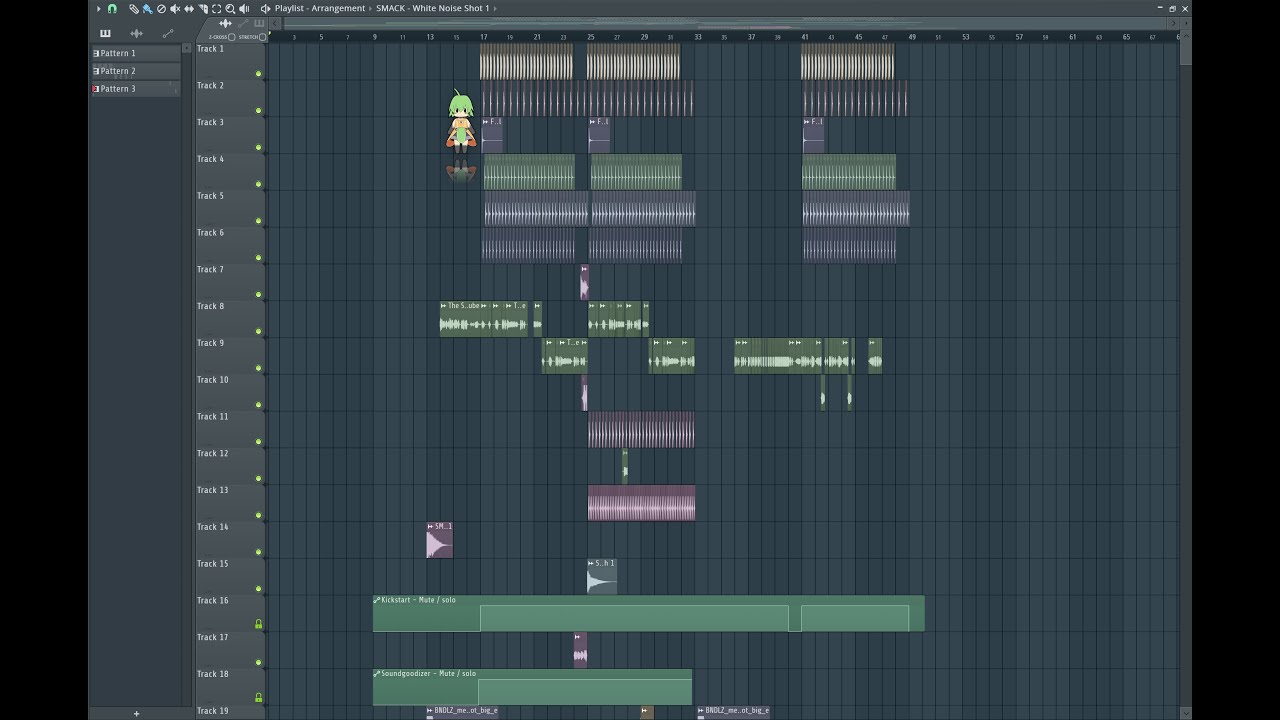Viewport: 1280px width, 720px height.
Task: Select the Slip tool
Action: click(x=189, y=9)
